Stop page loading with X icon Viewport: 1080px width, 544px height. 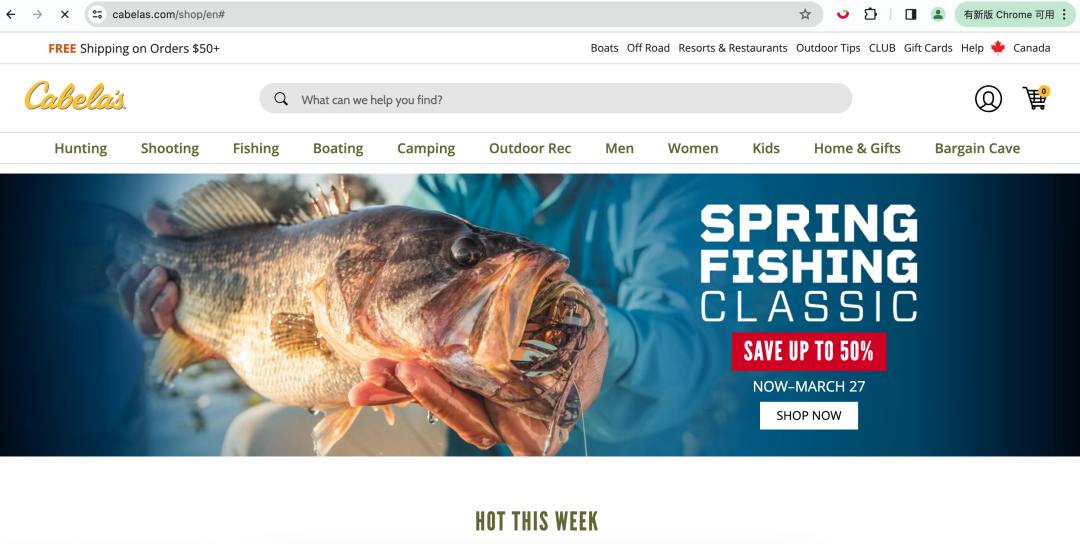(x=65, y=14)
